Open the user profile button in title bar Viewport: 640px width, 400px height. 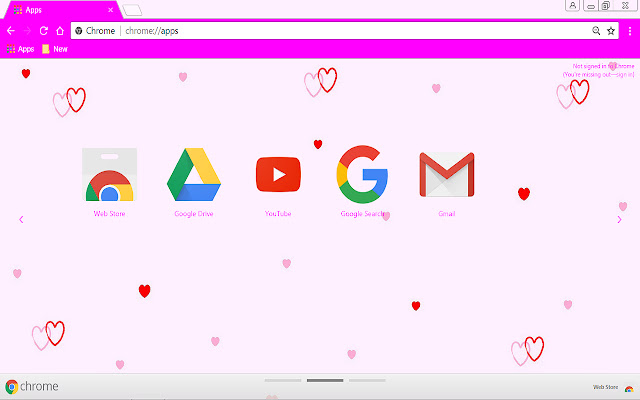pos(572,5)
